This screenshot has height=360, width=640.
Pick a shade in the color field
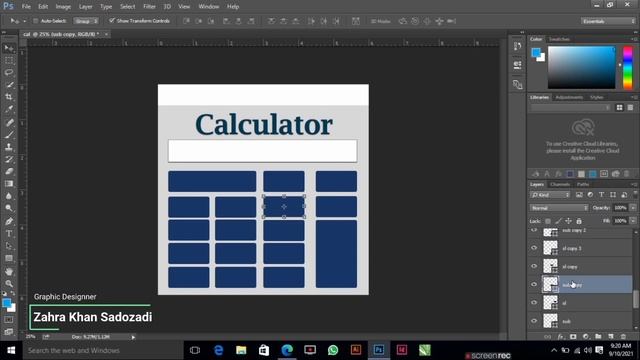click(581, 67)
